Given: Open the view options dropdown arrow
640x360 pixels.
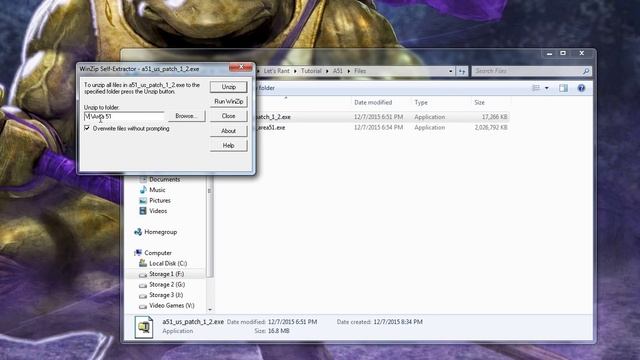Looking at the screenshot, I should [x=547, y=88].
